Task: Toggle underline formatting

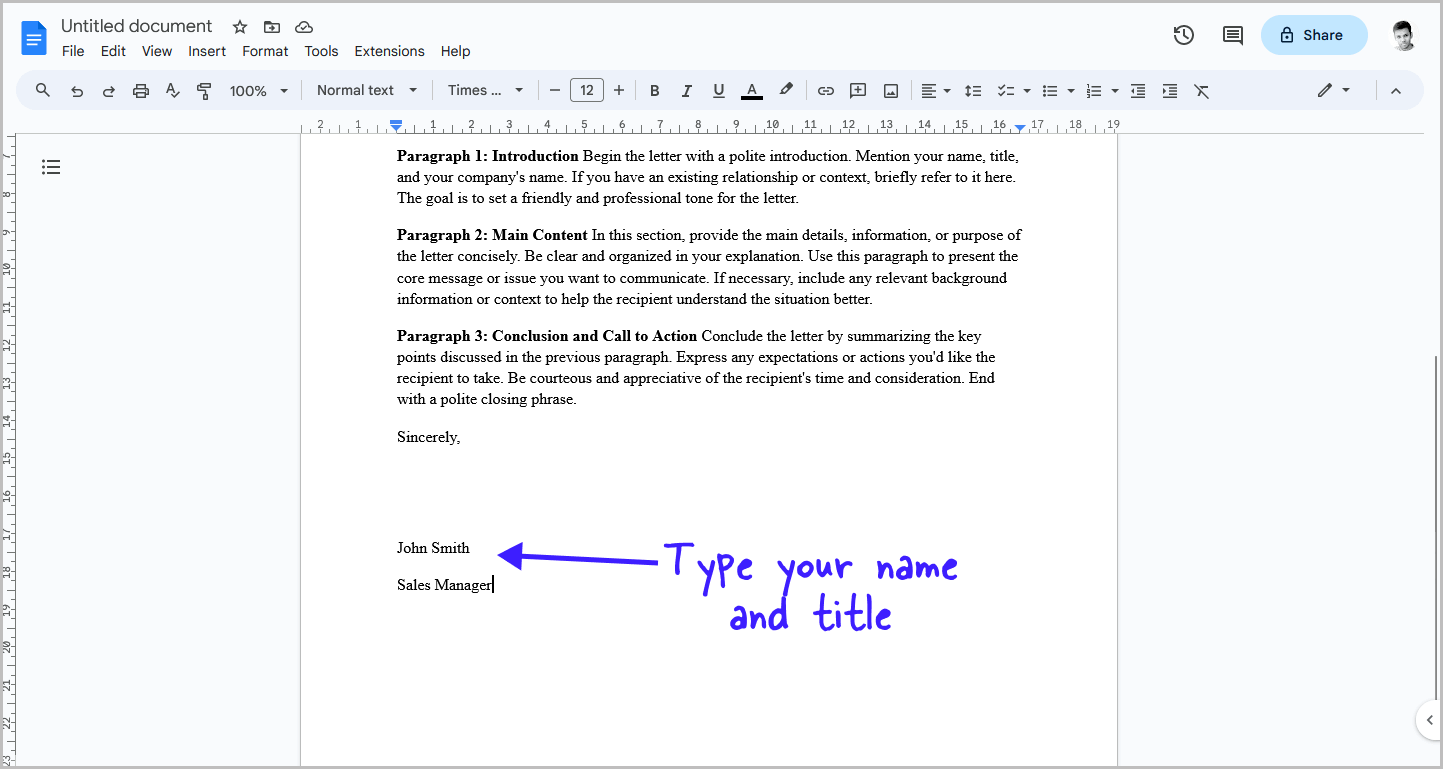Action: (x=718, y=89)
